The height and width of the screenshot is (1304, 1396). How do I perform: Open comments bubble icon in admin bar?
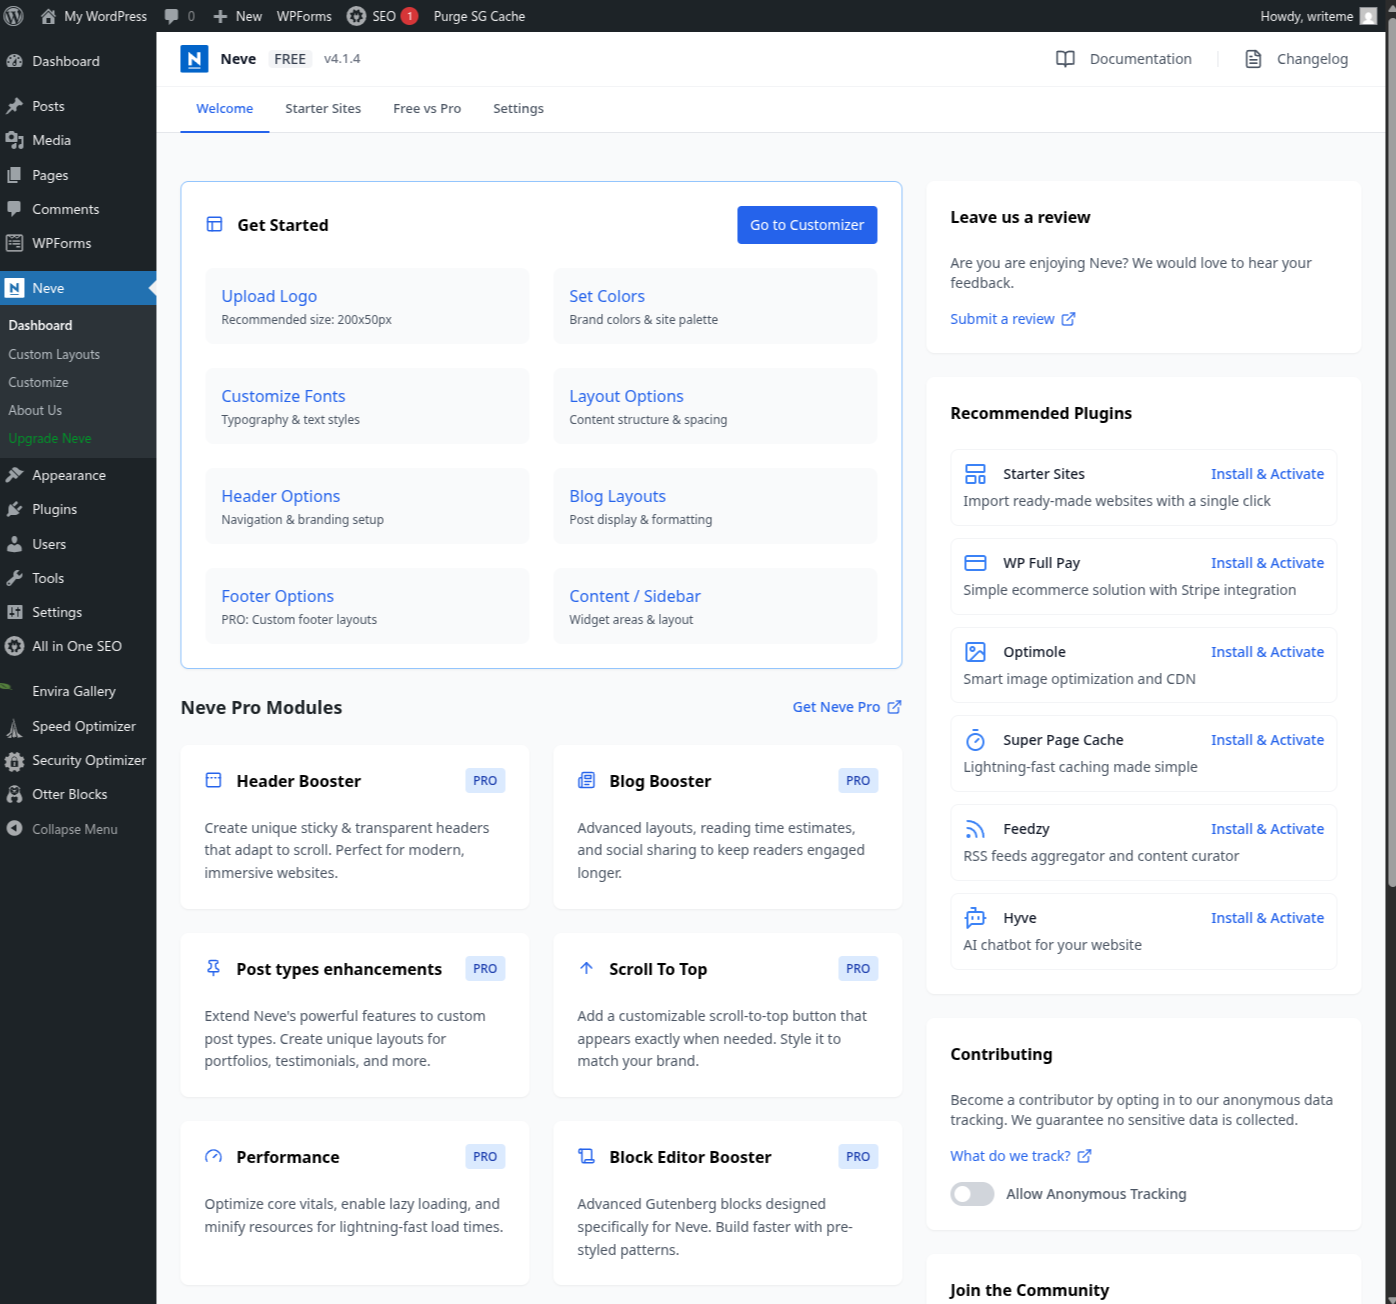172,16
